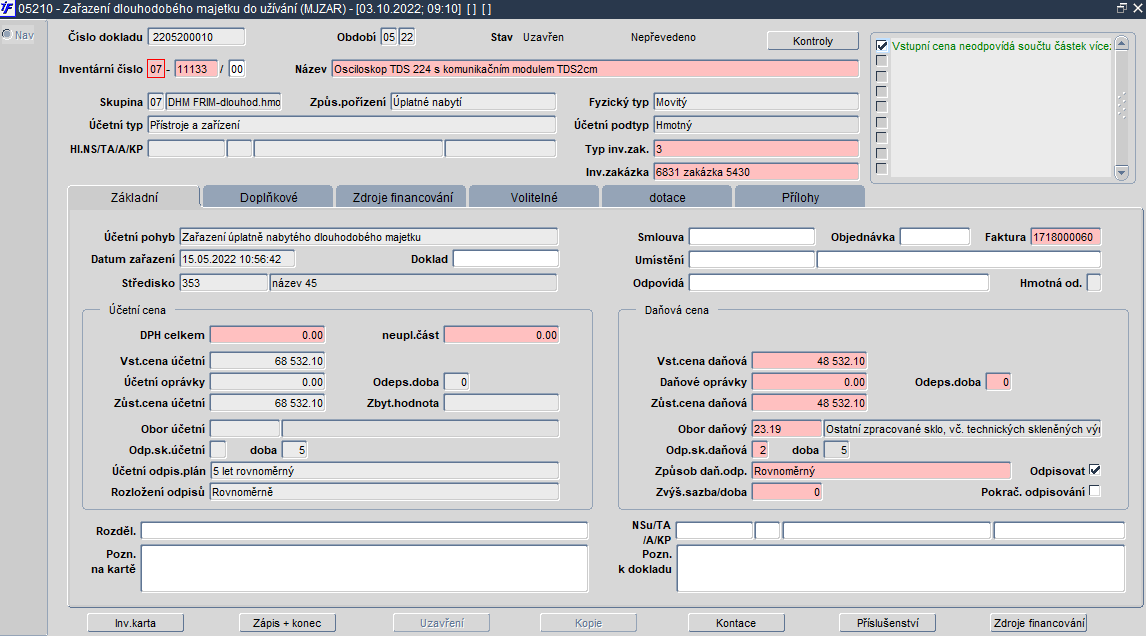Click the Faktura field 1718000060
Viewport: 1146px width, 636px height.
[1066, 237]
